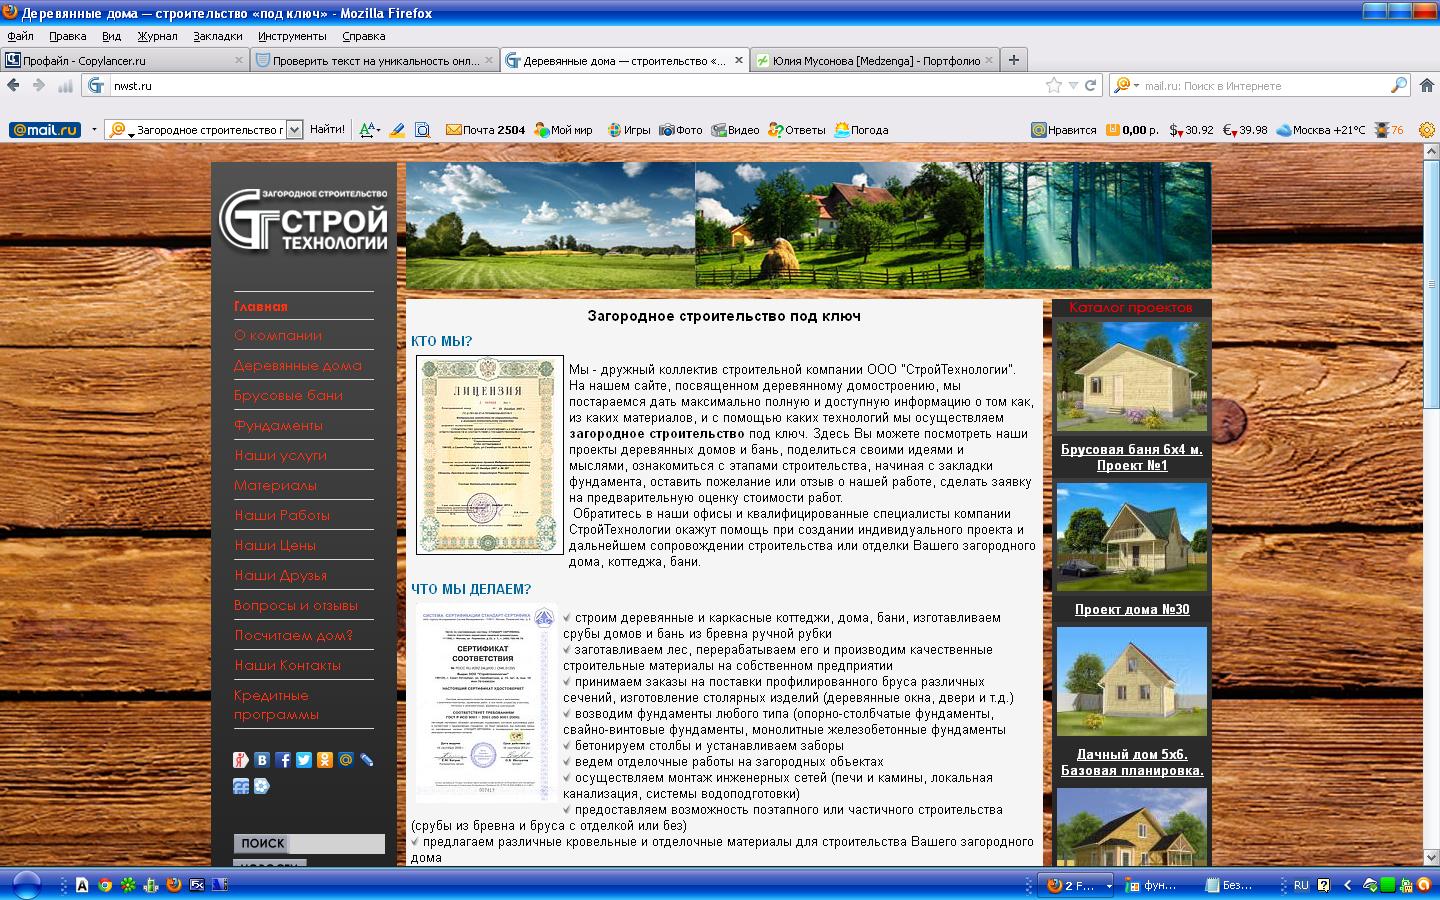This screenshot has height=900, width=1440.
Task: Open Видео in Mail.ru toolbar
Action: [x=736, y=130]
